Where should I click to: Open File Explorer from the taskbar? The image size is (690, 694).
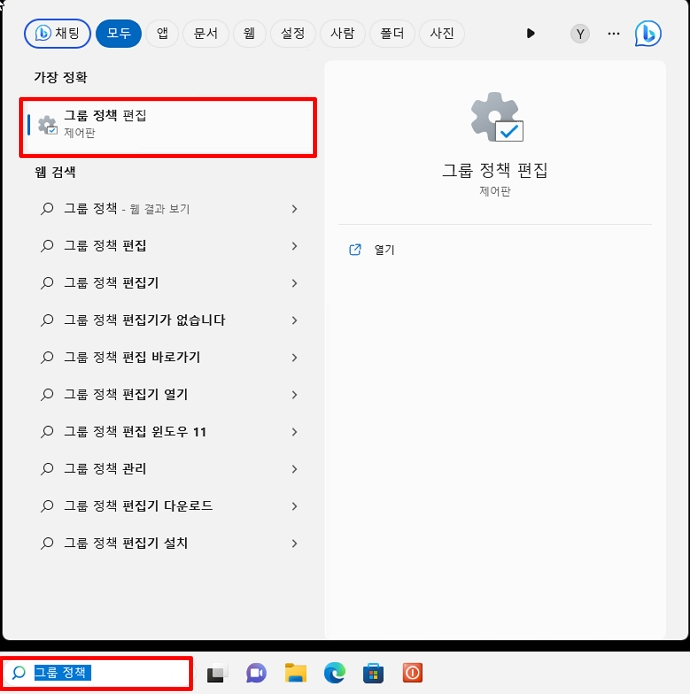[x=295, y=673]
